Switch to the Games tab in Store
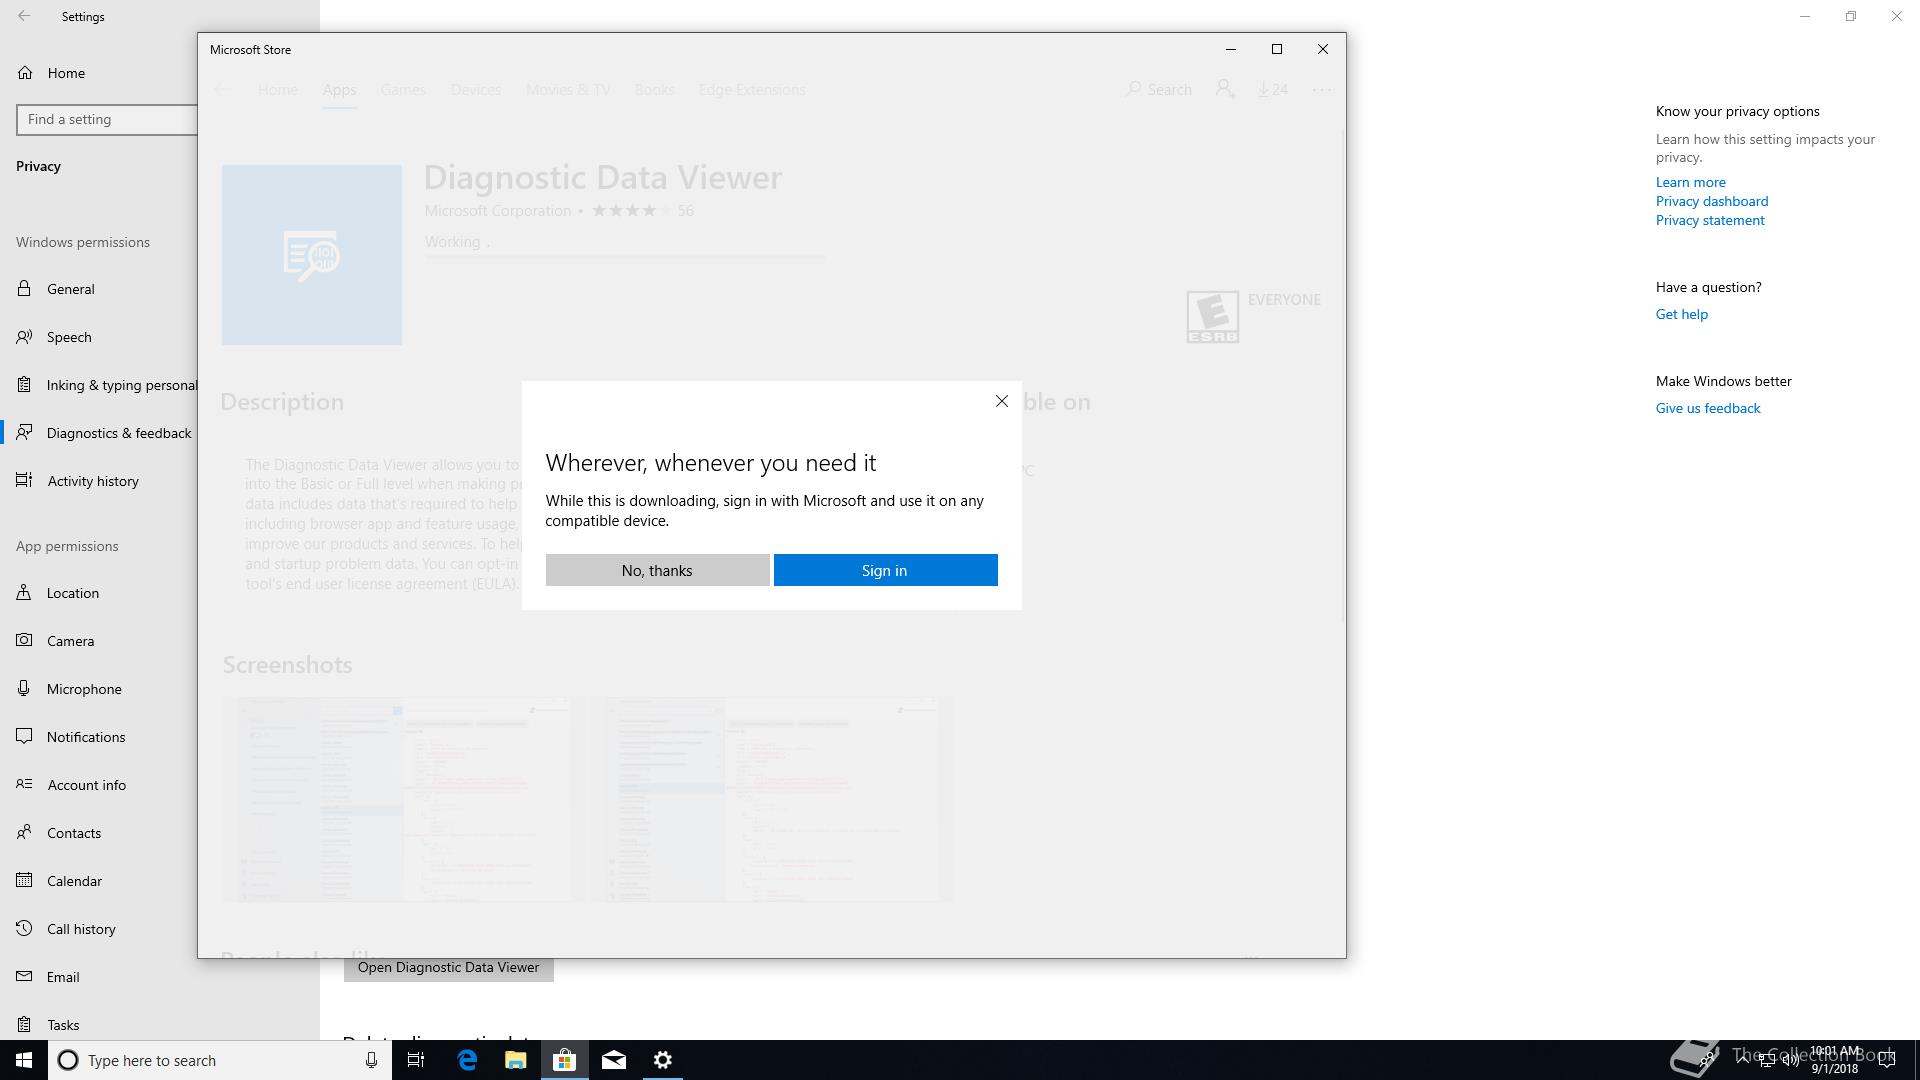Screen dimensions: 1920x1080 click(403, 90)
